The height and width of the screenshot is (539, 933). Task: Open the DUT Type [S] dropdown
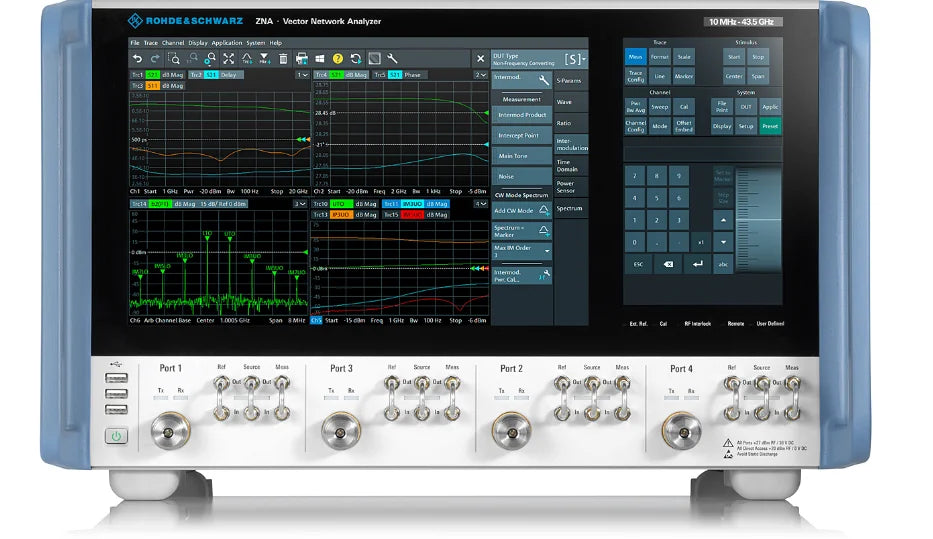575,59
